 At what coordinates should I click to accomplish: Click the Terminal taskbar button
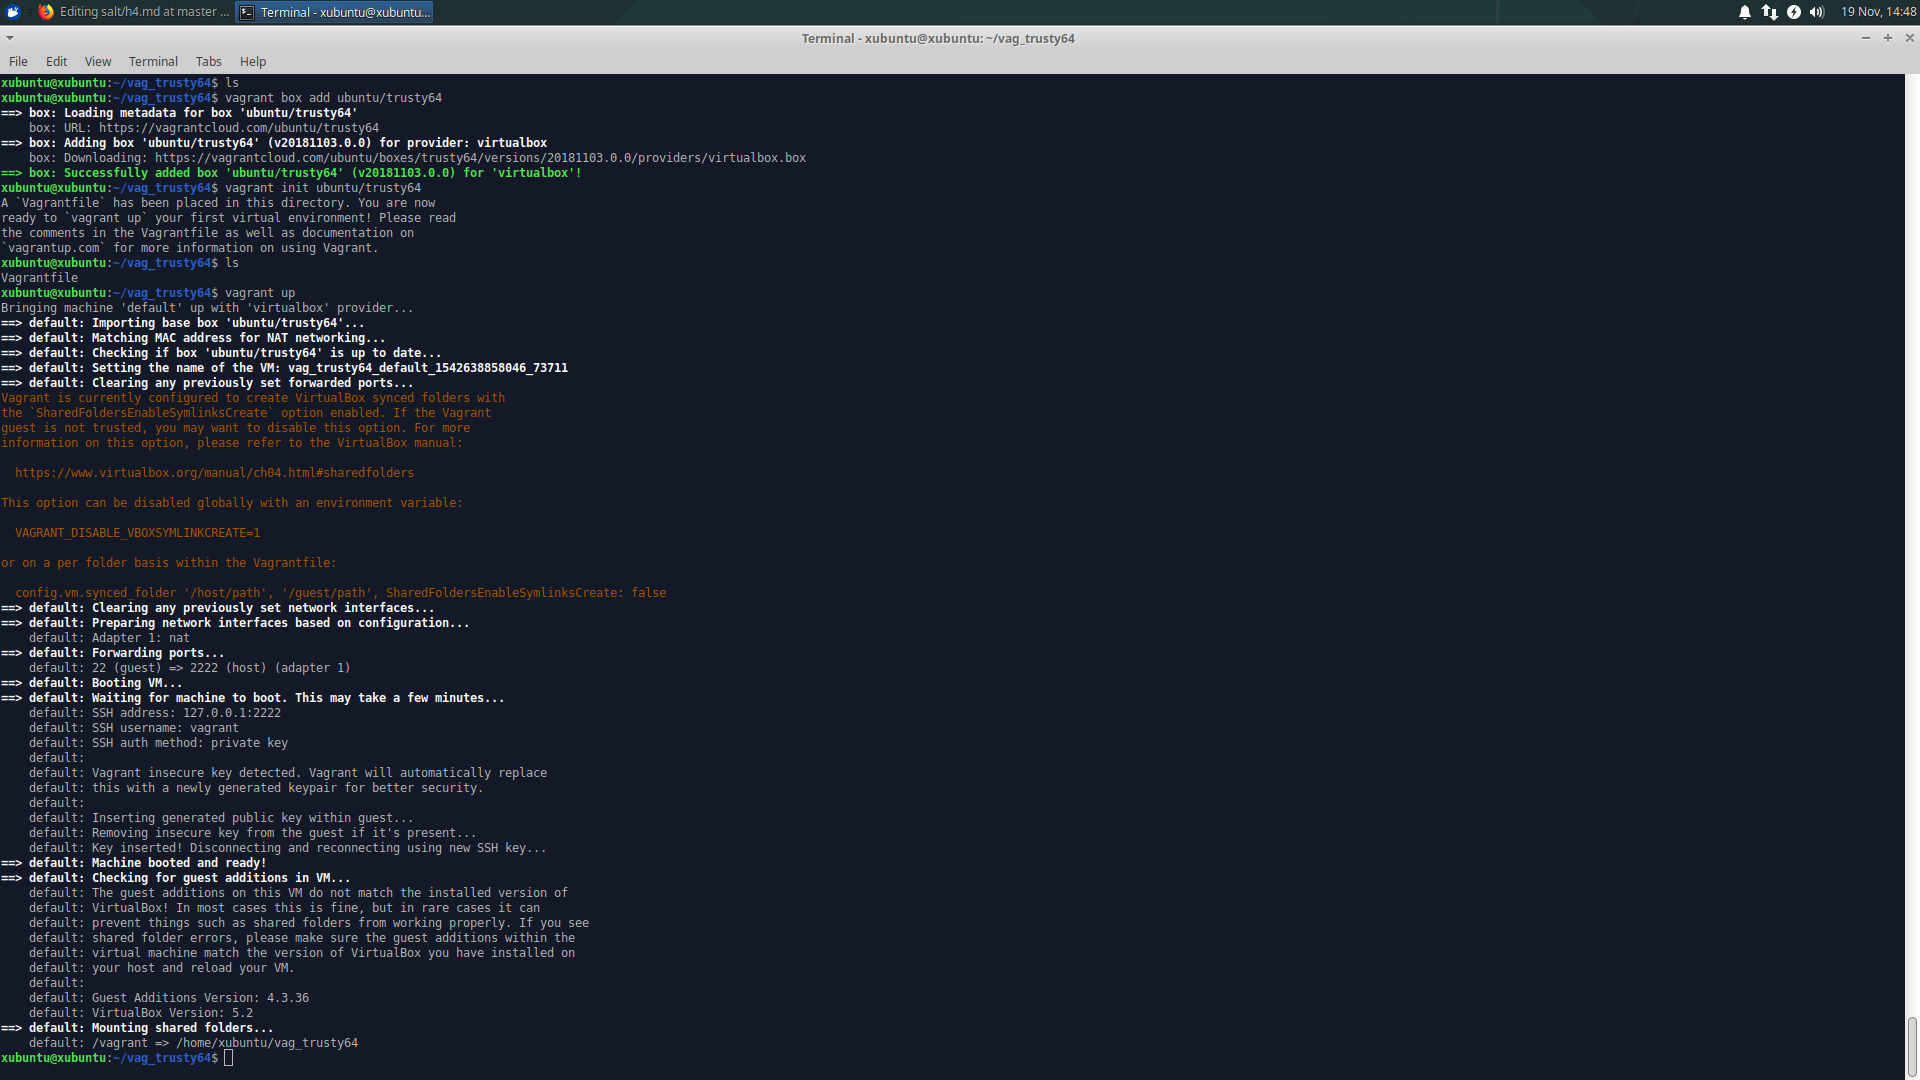click(335, 12)
